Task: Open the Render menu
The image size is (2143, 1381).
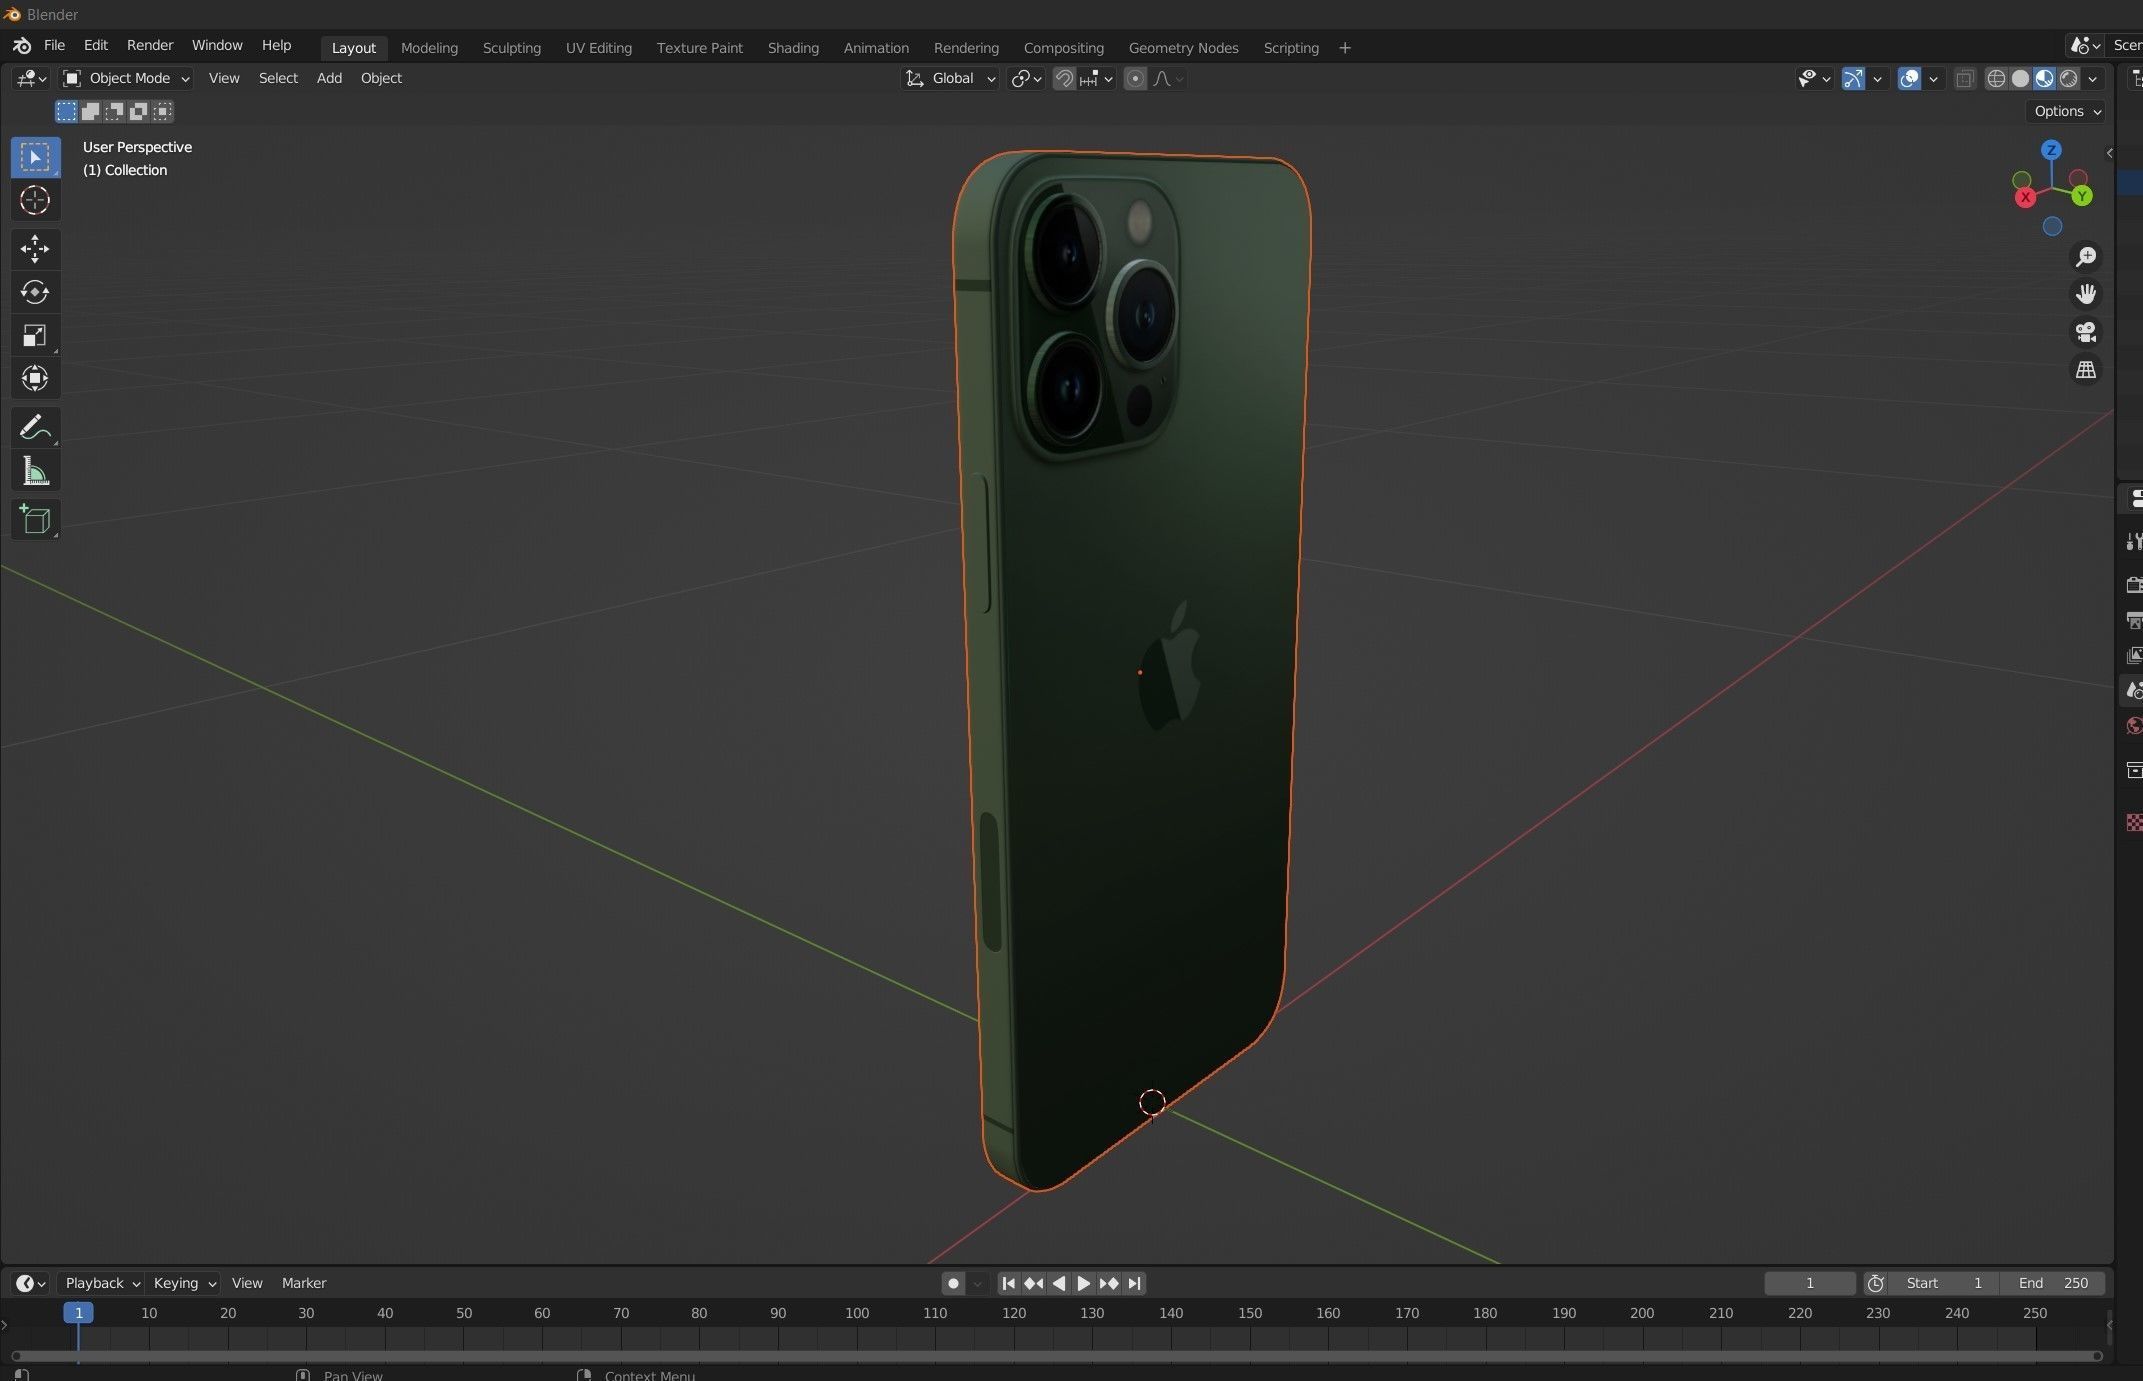Action: 150,46
